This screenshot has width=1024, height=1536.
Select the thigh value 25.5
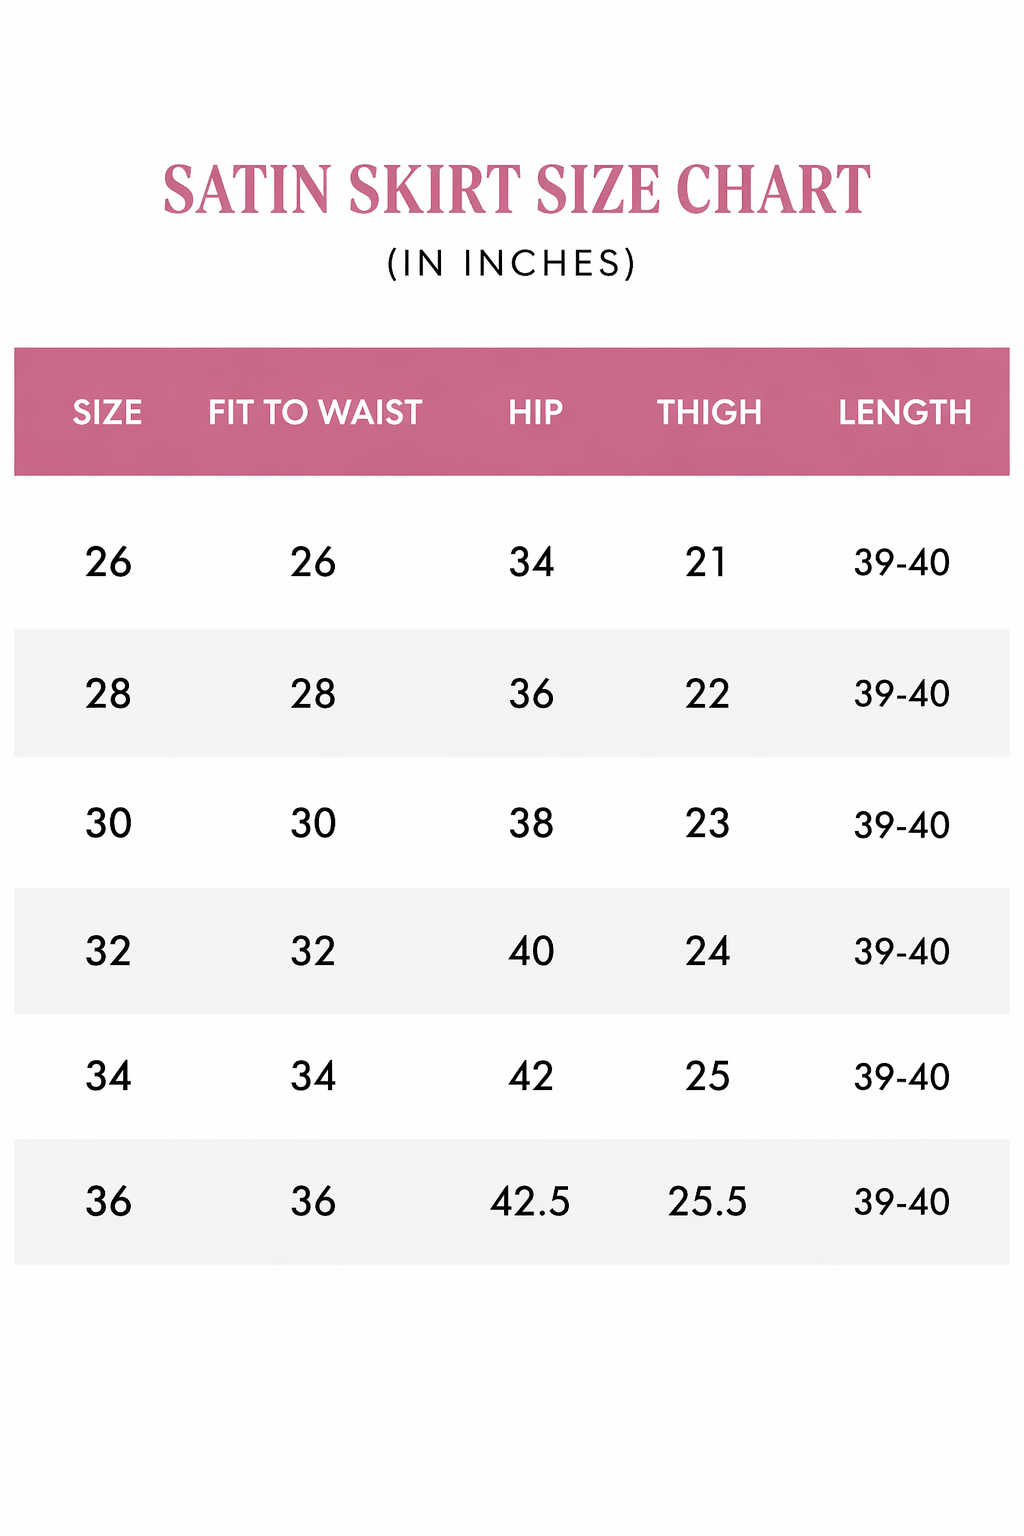pyautogui.click(x=707, y=1201)
